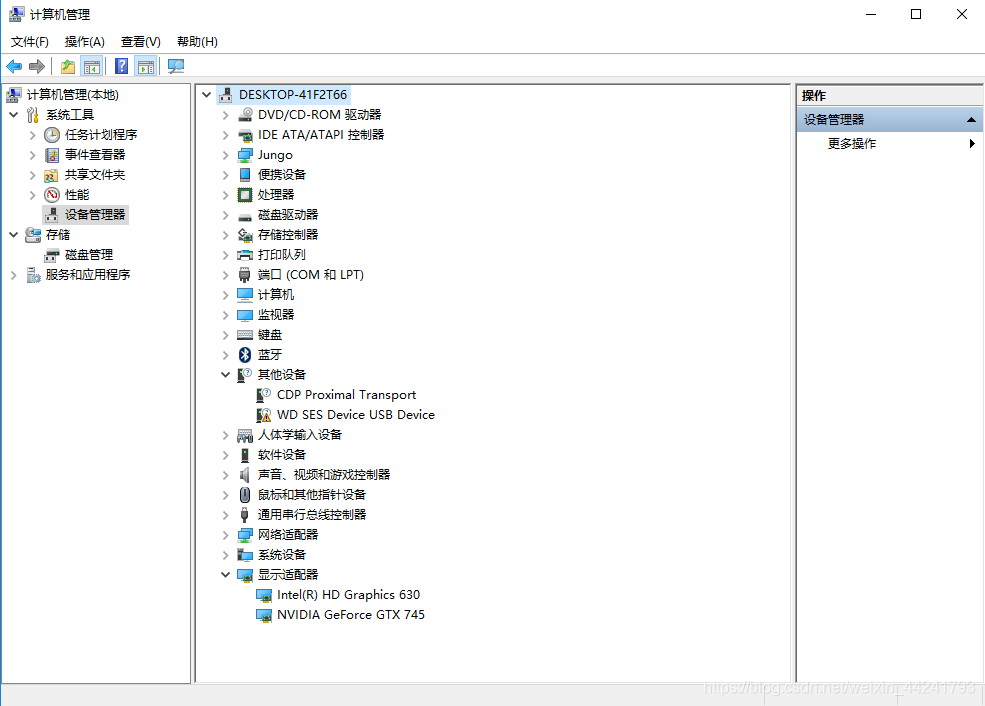
Task: Click the 性能 performance gauge icon
Action: [52, 195]
